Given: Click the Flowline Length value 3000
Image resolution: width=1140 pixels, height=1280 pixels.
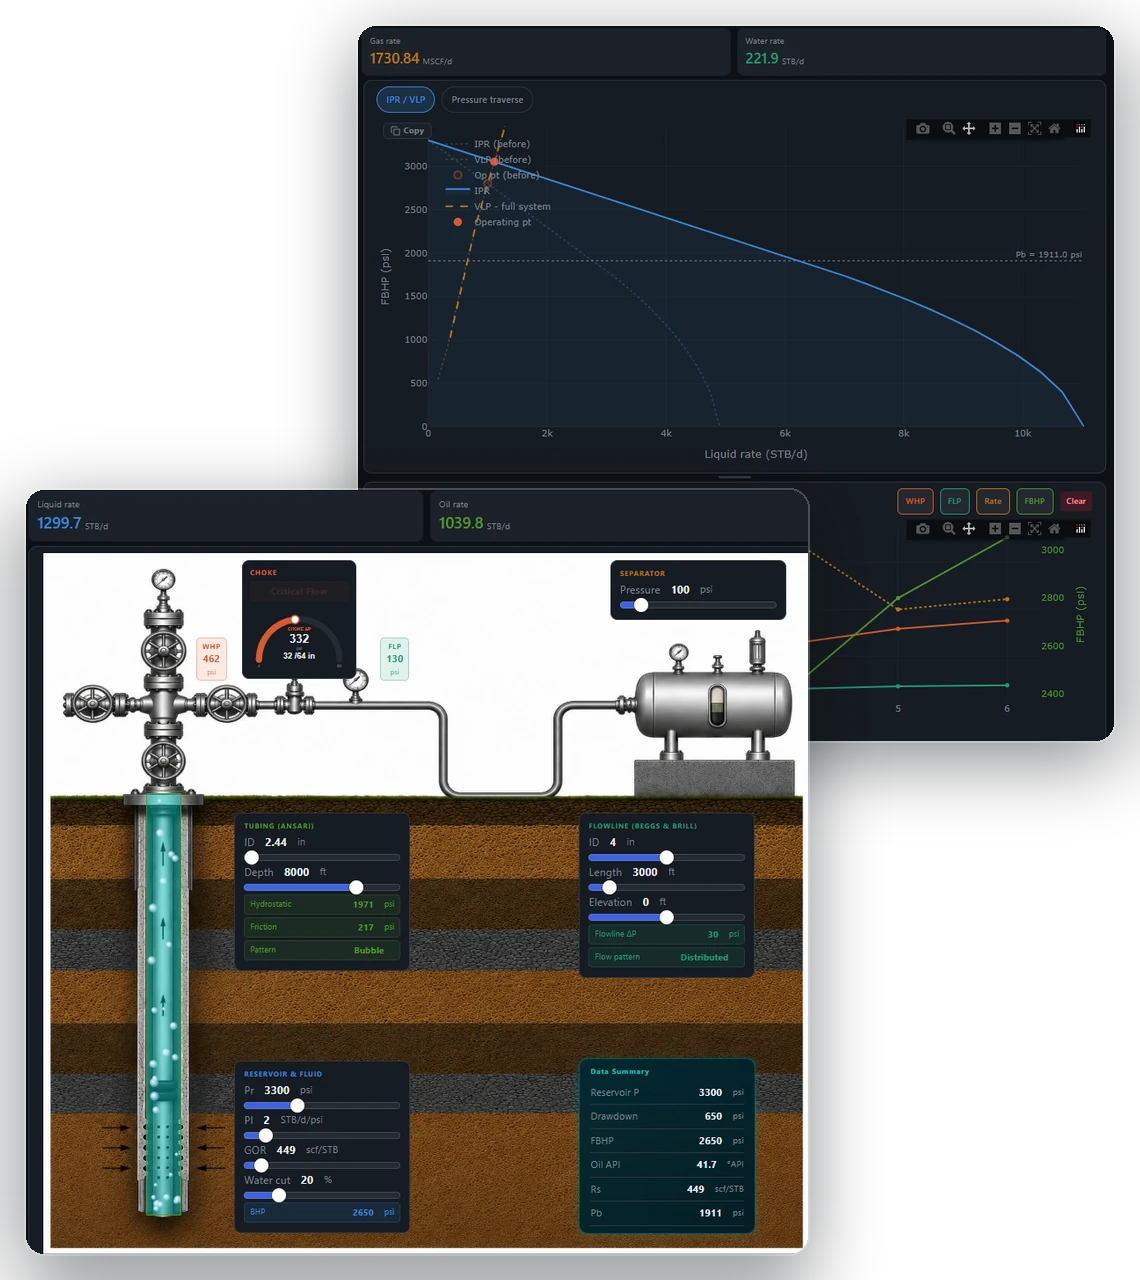Looking at the screenshot, I should [x=645, y=872].
